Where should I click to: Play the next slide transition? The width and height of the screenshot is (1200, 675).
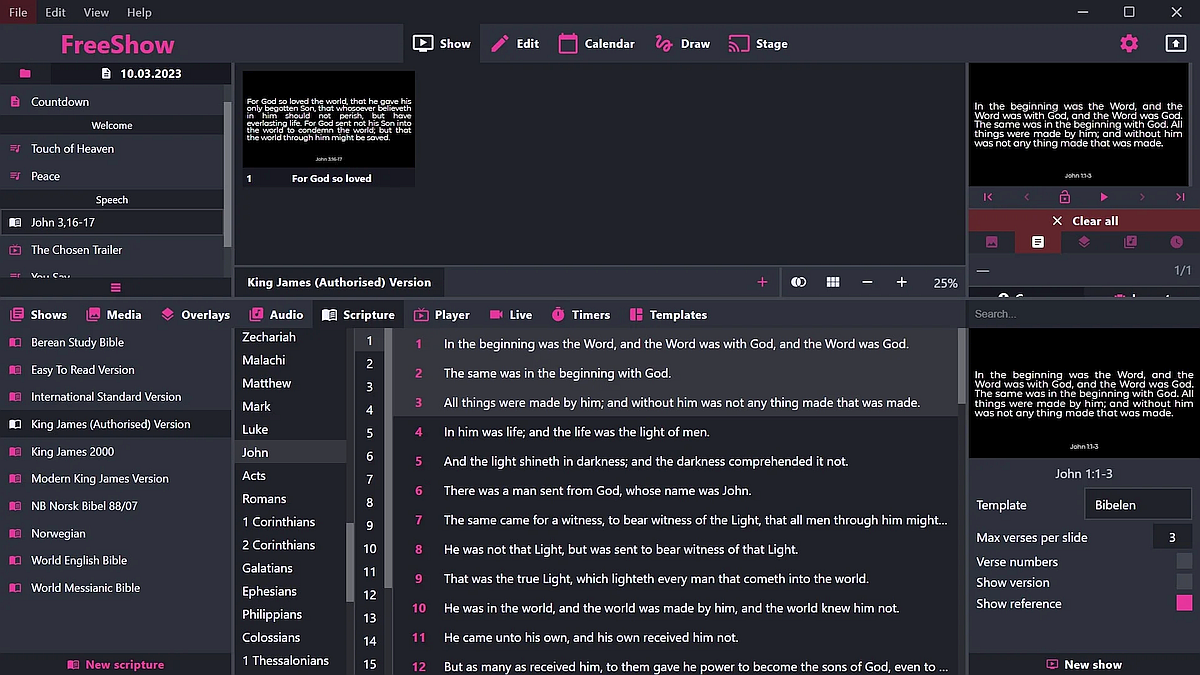click(1104, 197)
